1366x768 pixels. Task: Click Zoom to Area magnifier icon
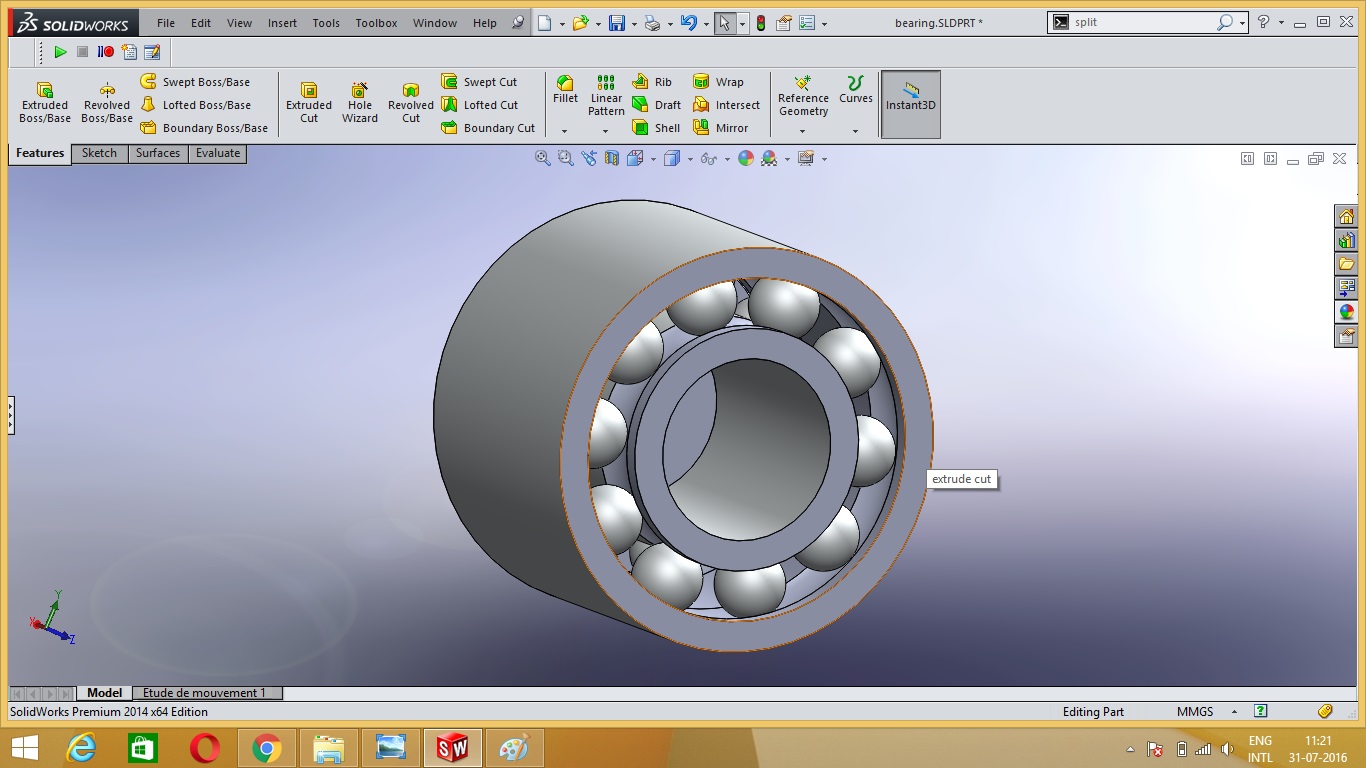(566, 158)
